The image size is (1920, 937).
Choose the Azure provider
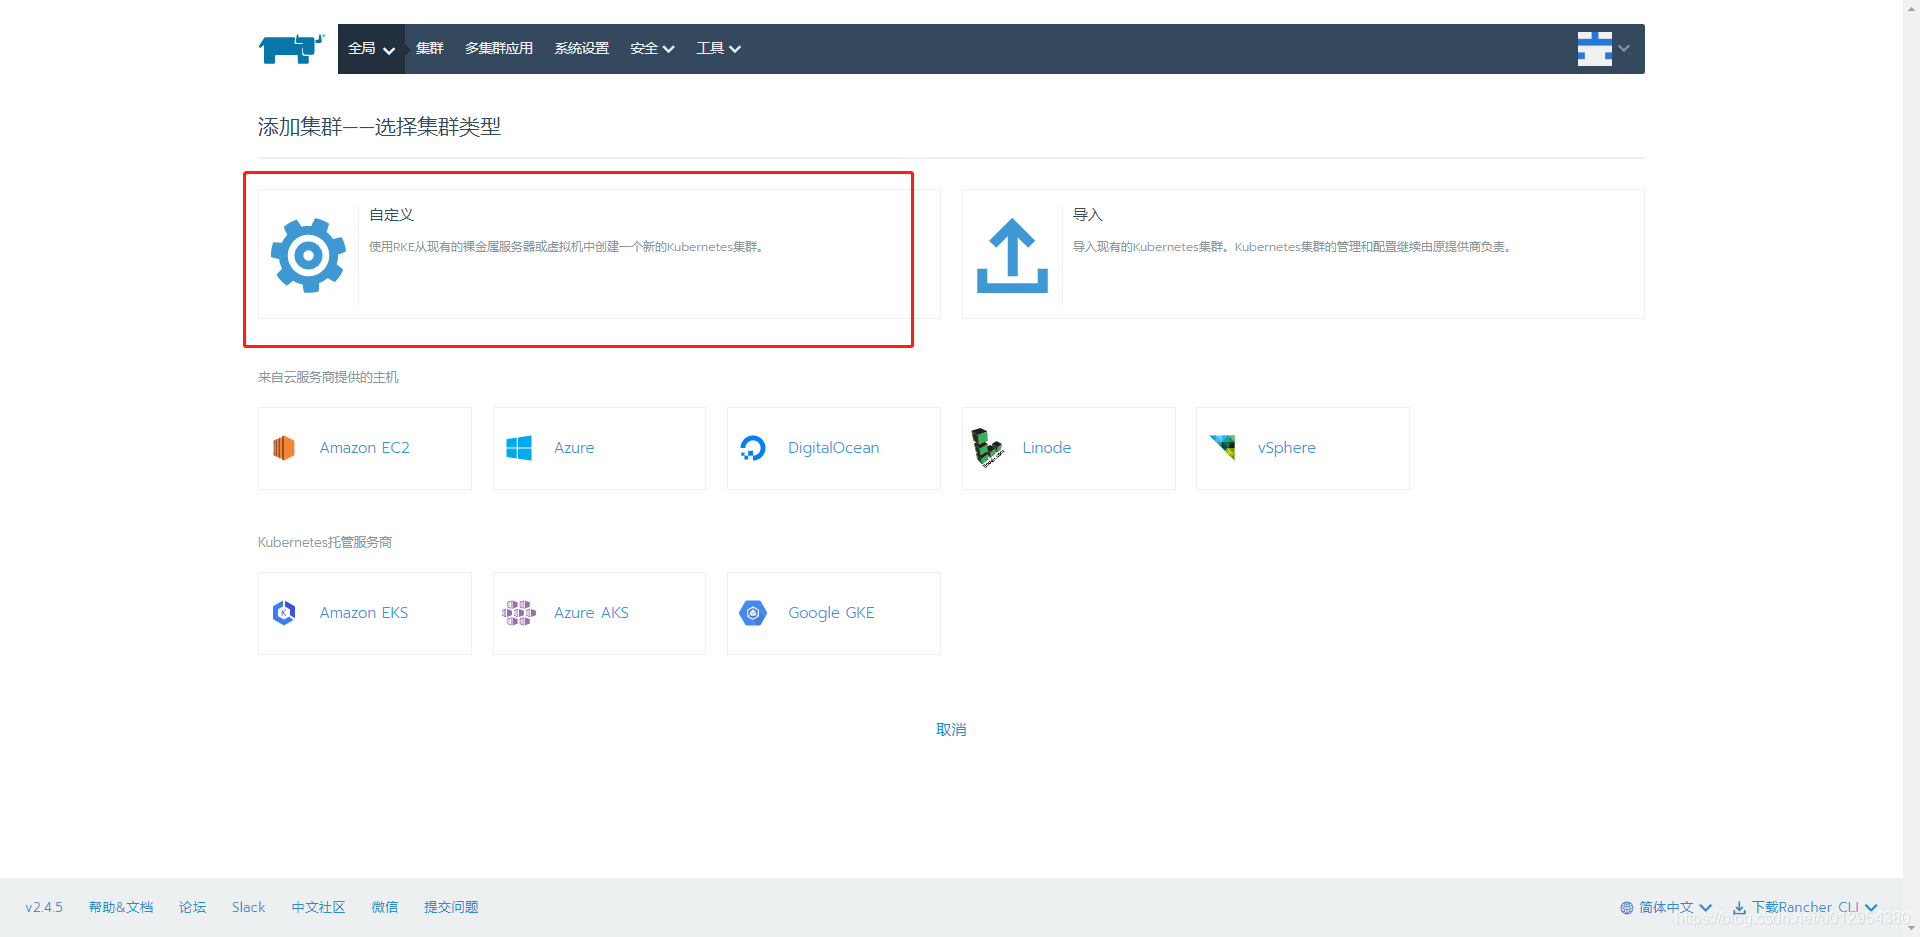(599, 448)
